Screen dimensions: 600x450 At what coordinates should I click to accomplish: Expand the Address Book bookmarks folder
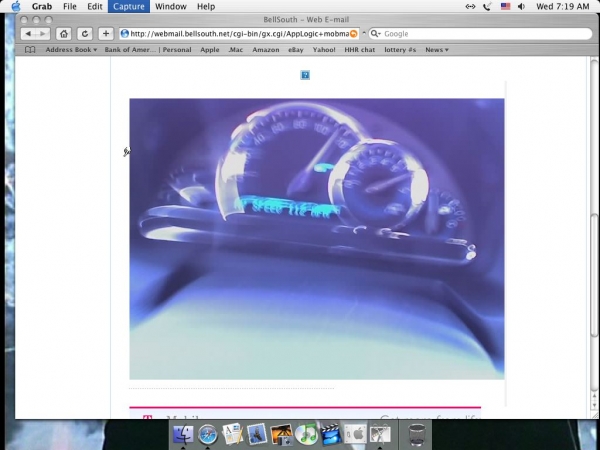pos(71,49)
